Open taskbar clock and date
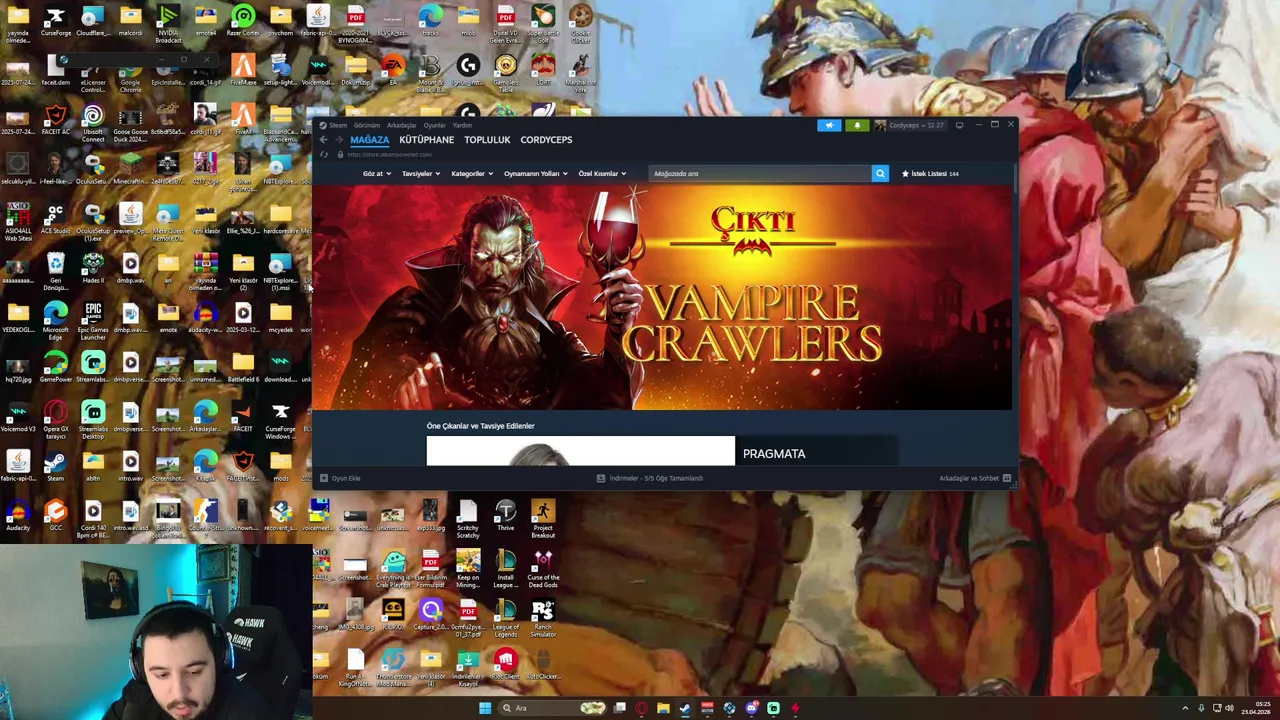 1256,708
